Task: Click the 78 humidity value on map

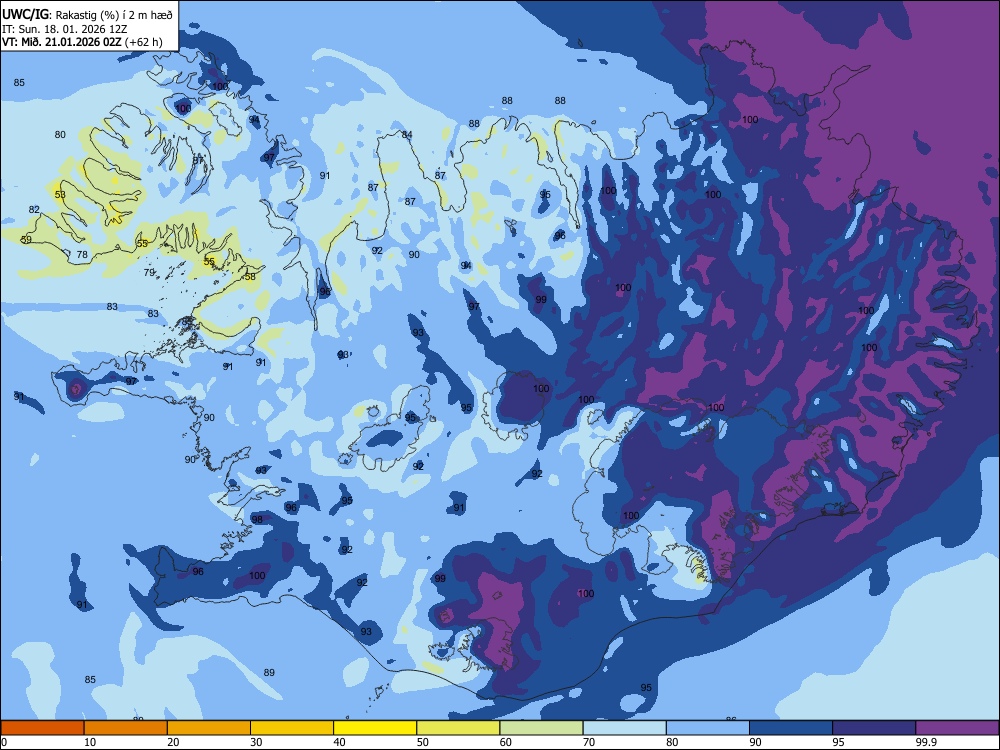Action: pos(82,254)
